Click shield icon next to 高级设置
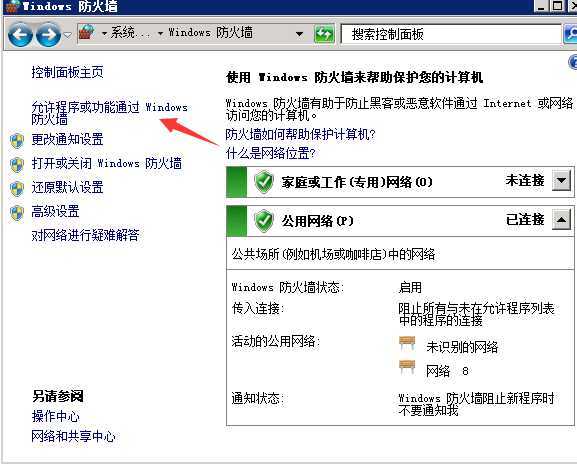Screen dimensions: 577x464 tap(17, 213)
